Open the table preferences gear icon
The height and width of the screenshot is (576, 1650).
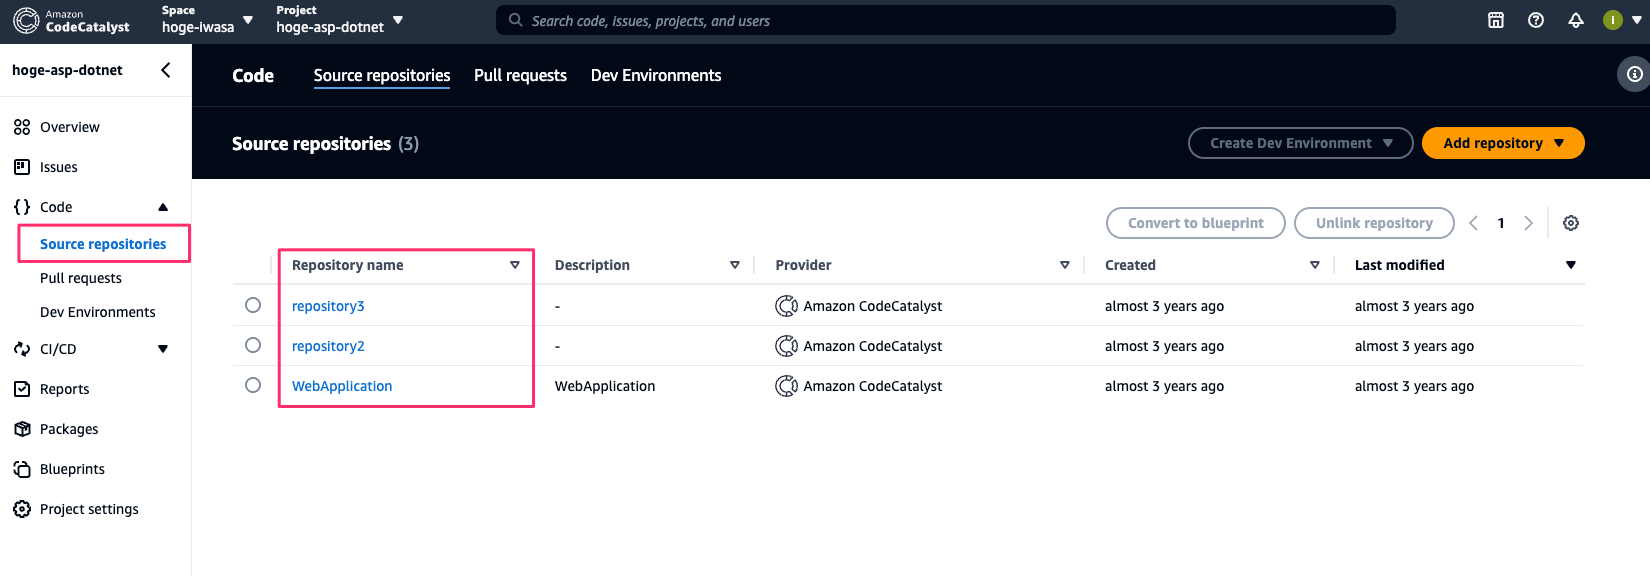(1571, 223)
